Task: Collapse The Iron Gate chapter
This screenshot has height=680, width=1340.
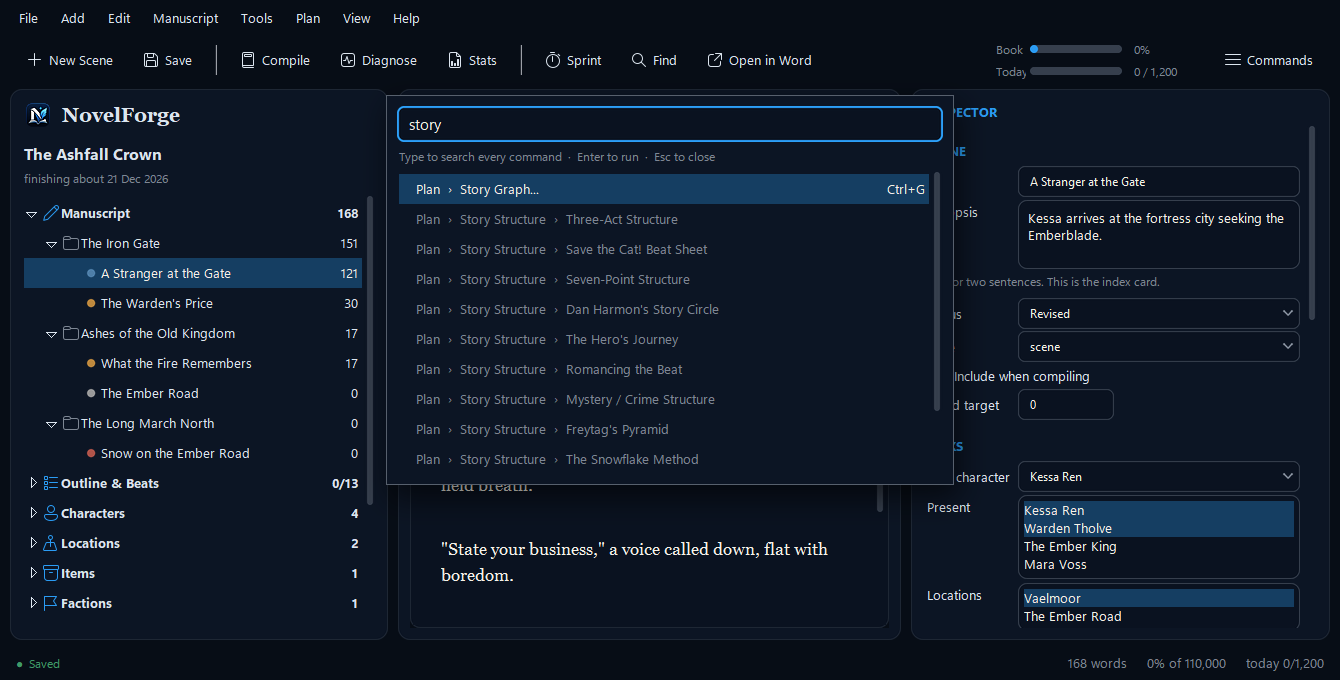Action: coord(52,244)
